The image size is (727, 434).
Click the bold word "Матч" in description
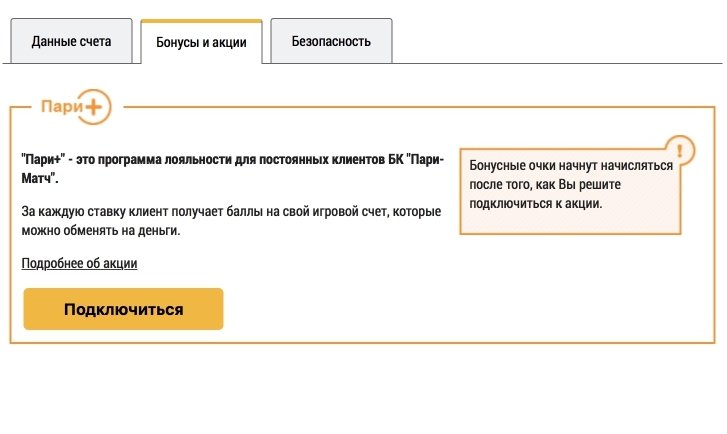coord(39,178)
